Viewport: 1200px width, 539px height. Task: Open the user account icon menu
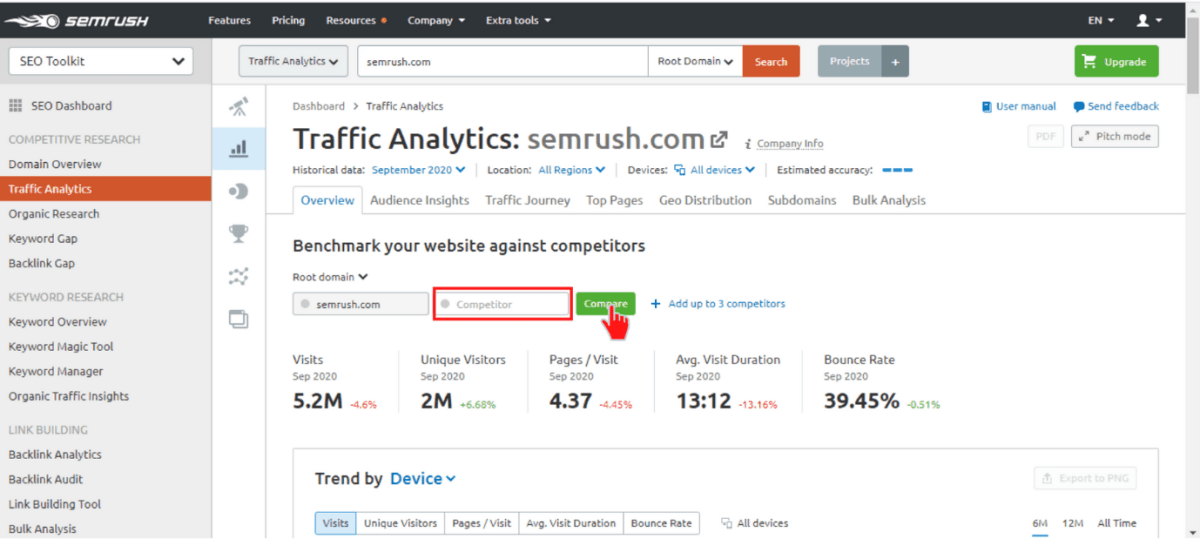pos(1149,20)
